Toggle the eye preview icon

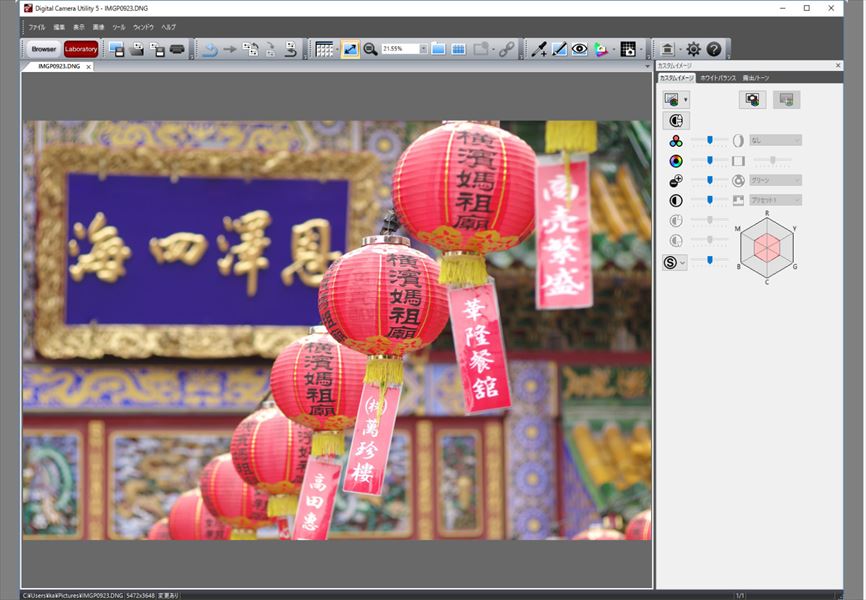pyautogui.click(x=579, y=49)
